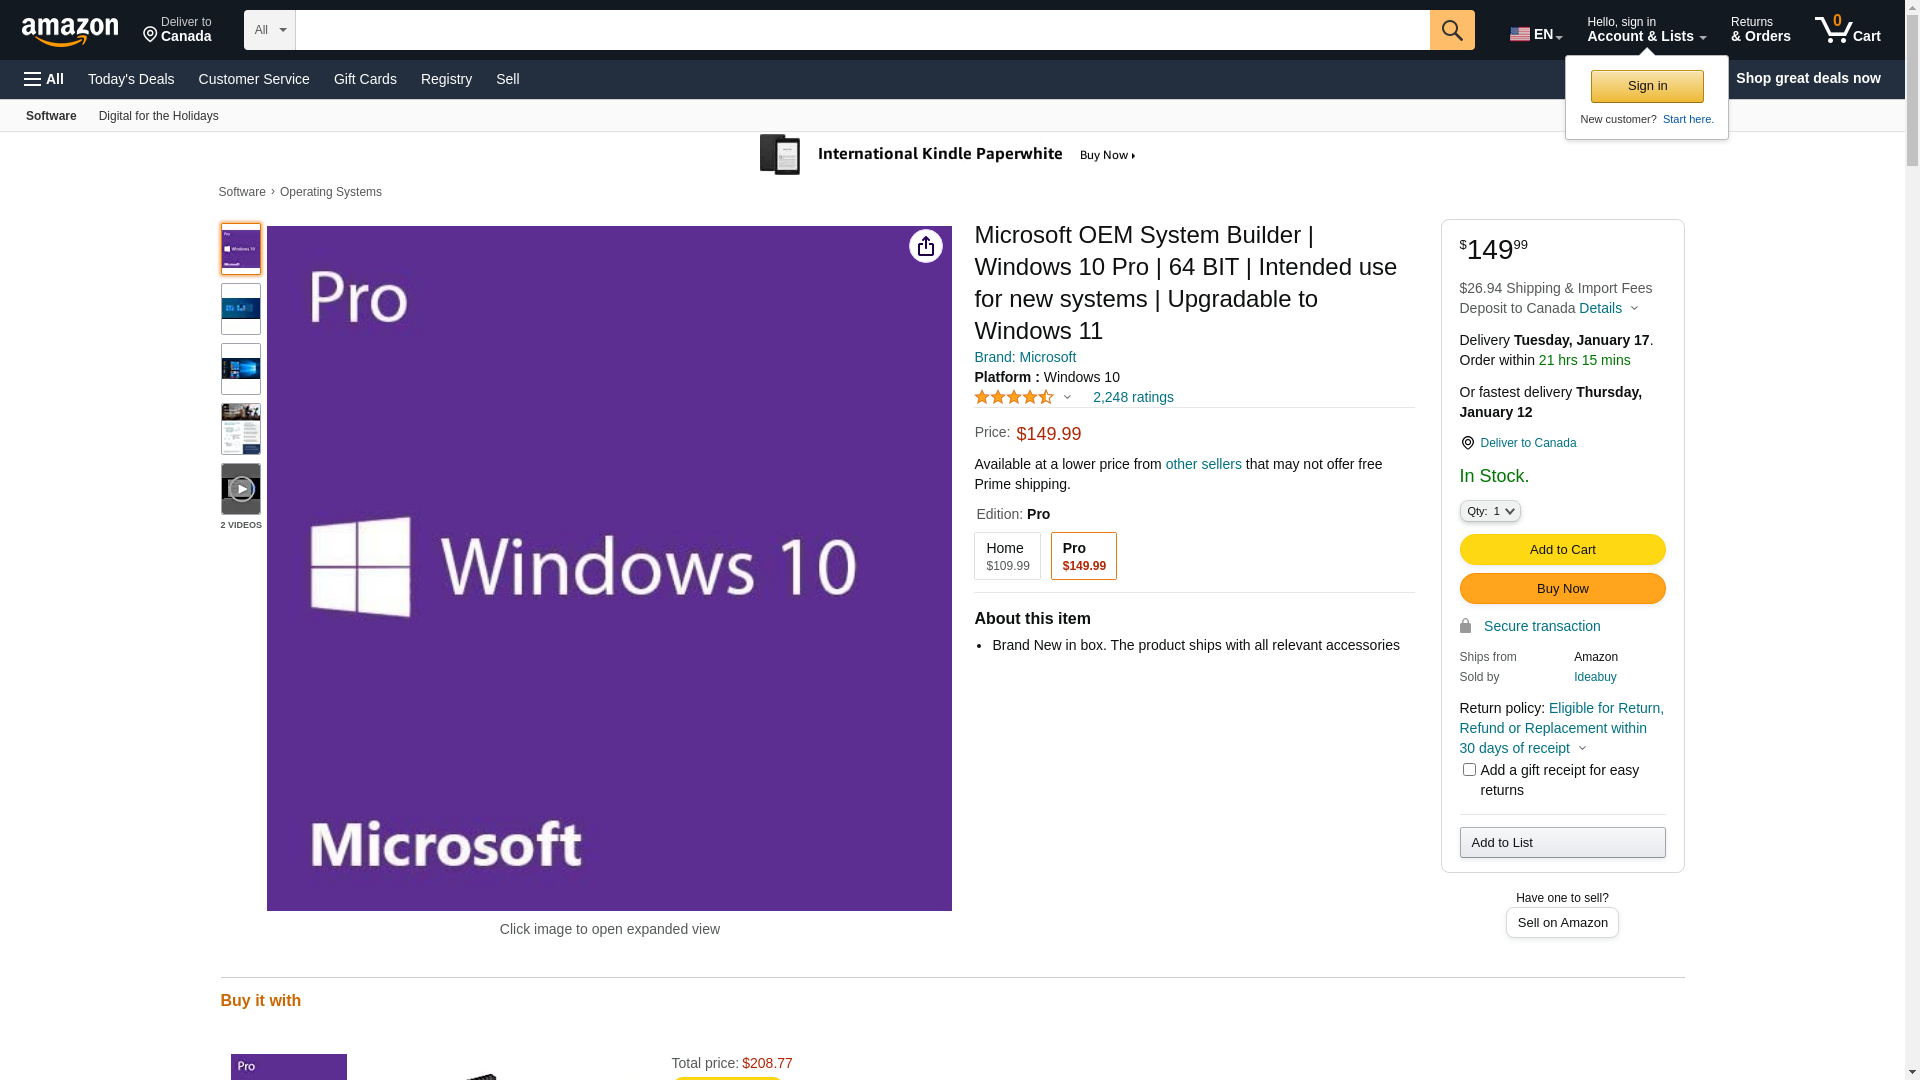Go to the Amazon home logo

coord(70,31)
